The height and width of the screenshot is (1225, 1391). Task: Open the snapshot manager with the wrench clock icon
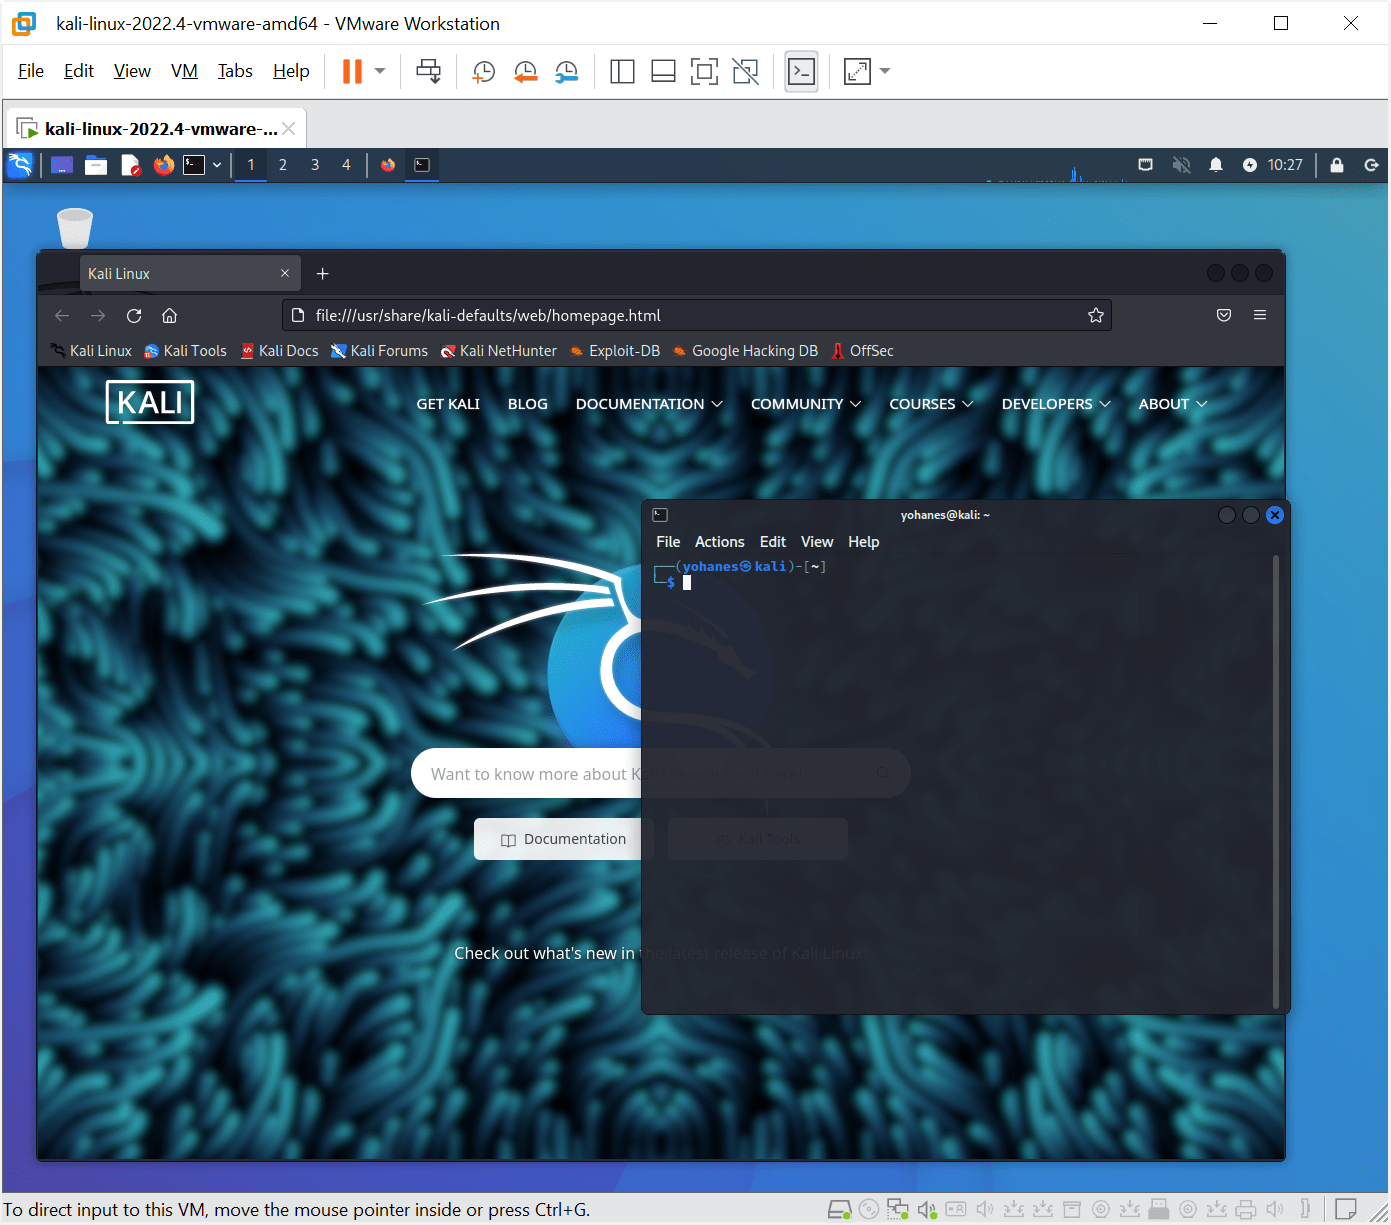point(566,71)
